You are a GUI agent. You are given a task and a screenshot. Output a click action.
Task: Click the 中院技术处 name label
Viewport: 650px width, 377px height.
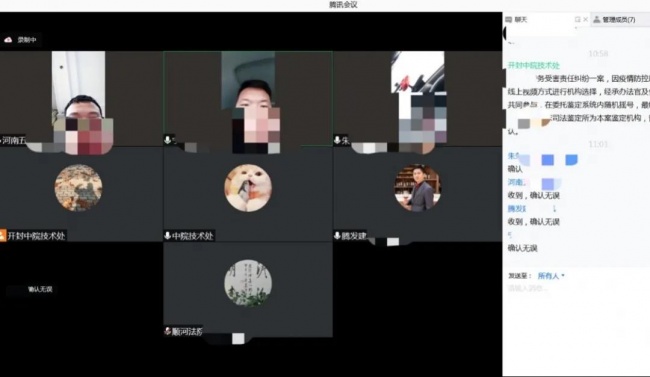193,236
